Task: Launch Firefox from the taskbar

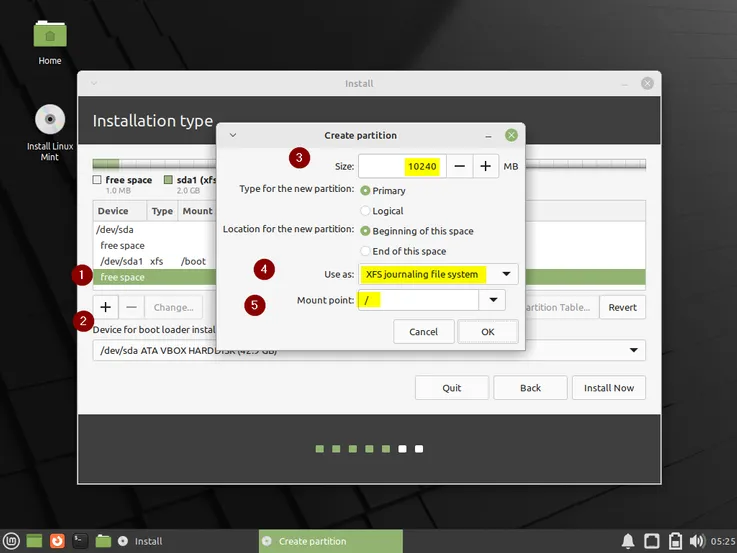Action: pyautogui.click(x=57, y=541)
